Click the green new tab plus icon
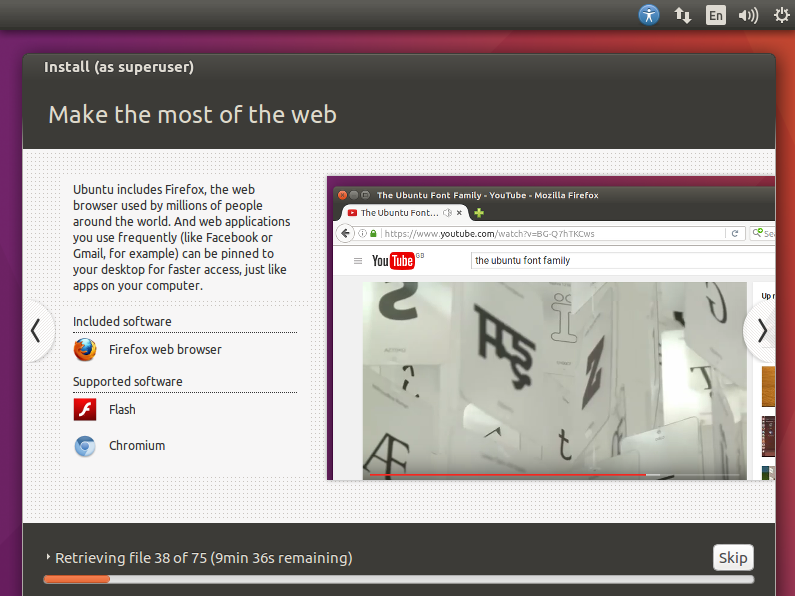 (479, 213)
